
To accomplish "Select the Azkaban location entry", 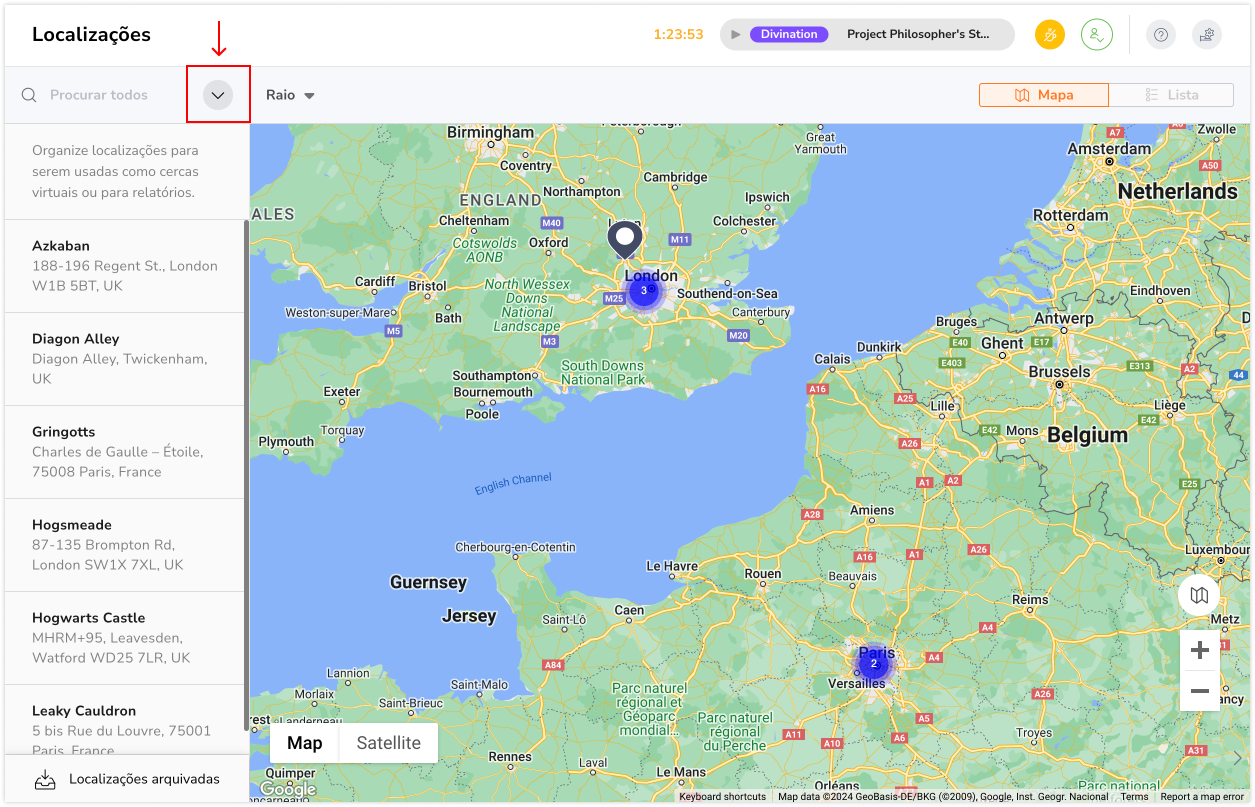I will (x=125, y=265).
